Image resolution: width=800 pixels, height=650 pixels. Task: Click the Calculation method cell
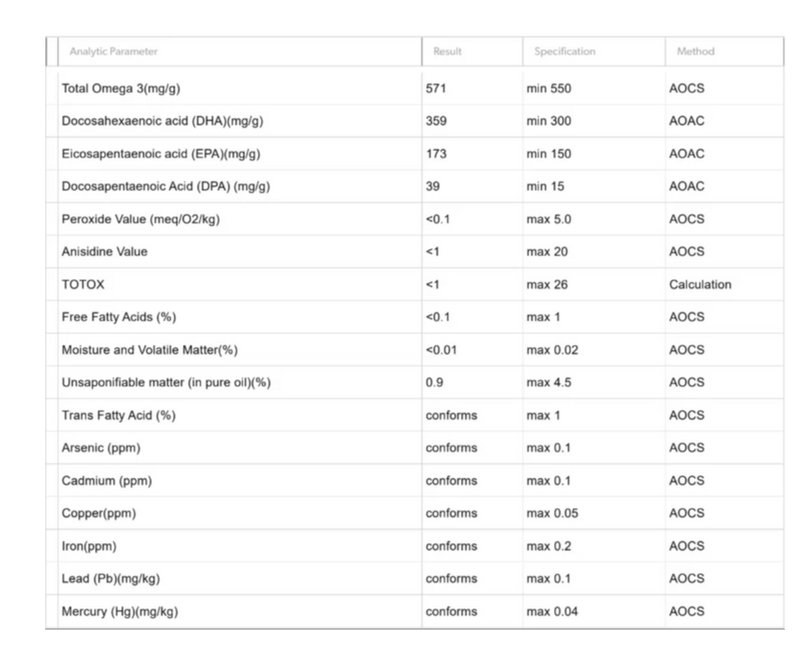tap(700, 285)
